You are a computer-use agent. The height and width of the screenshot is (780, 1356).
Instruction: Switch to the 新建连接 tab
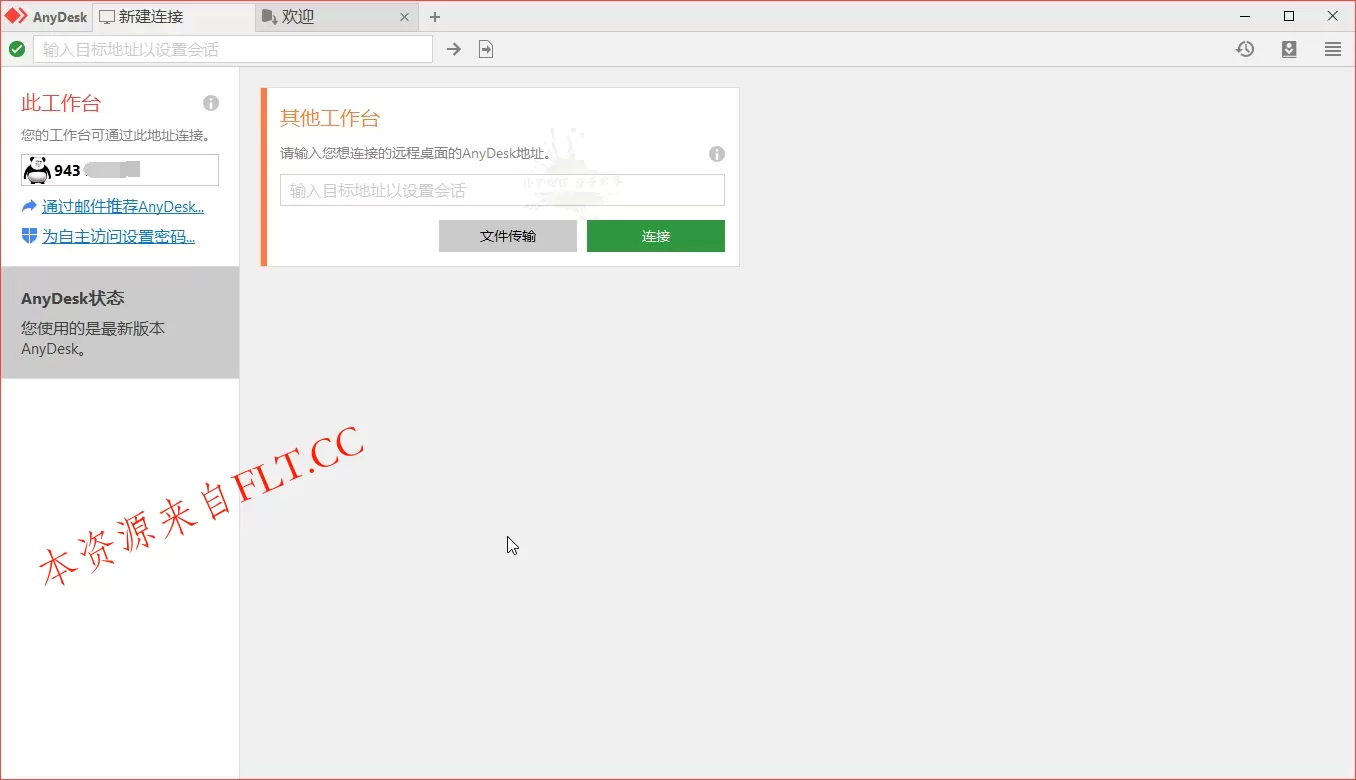[173, 17]
